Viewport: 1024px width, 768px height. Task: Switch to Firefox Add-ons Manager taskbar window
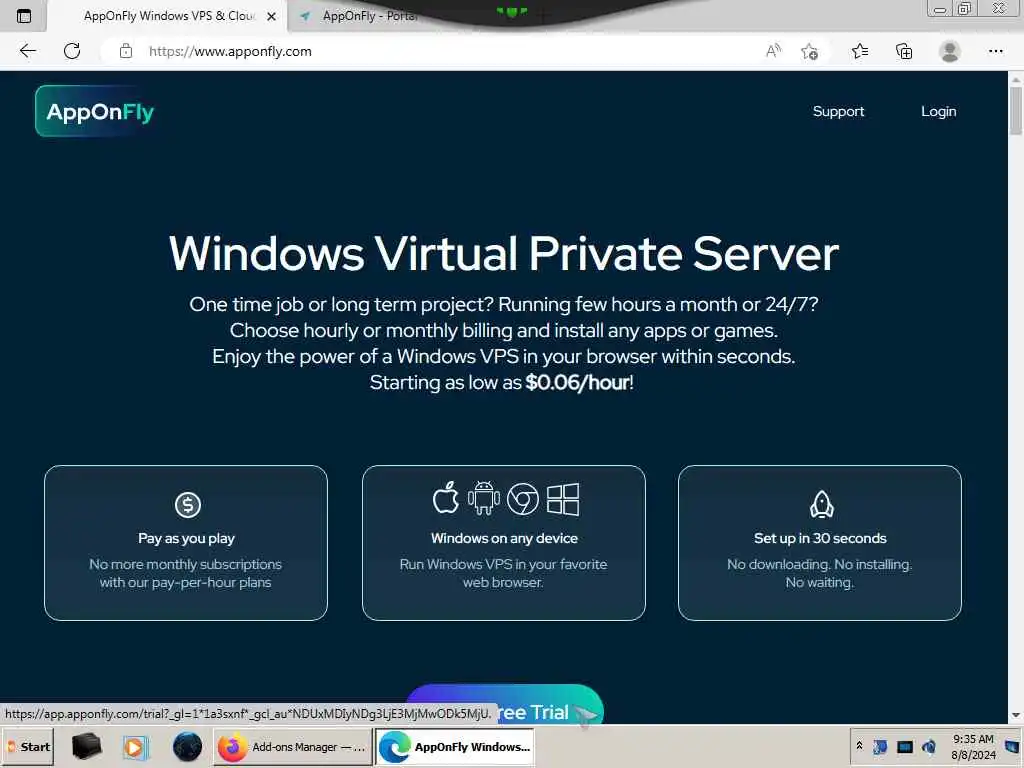coord(293,747)
